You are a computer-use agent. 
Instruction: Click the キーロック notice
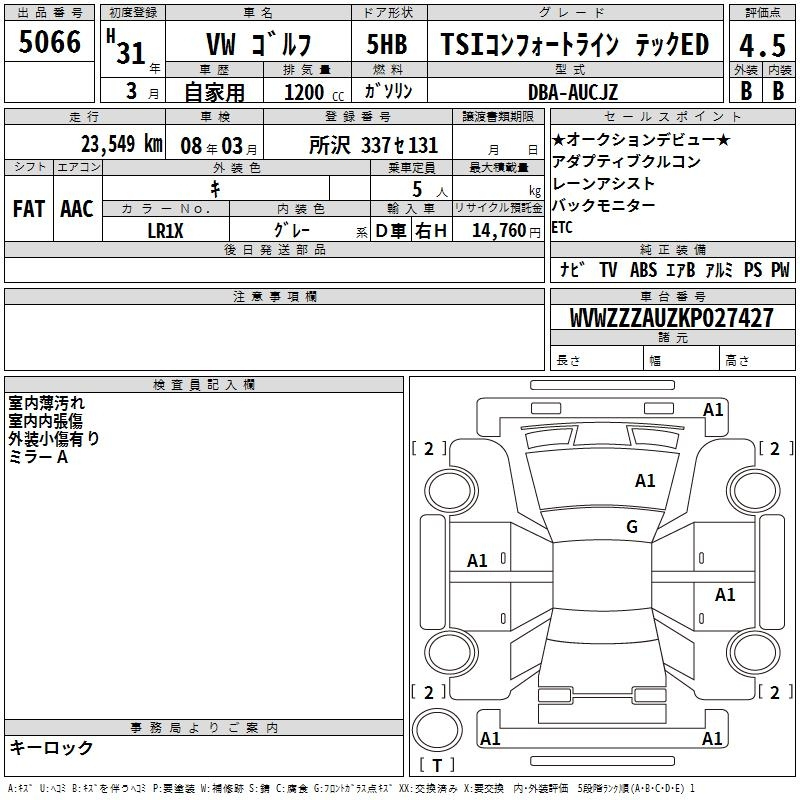point(52,747)
